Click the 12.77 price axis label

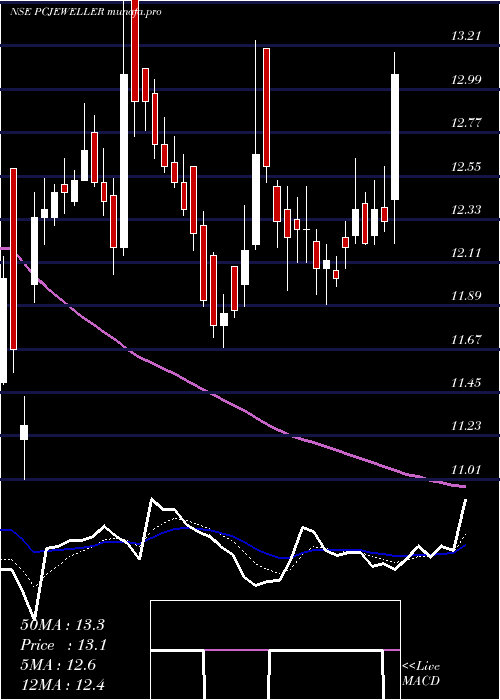pyautogui.click(x=466, y=123)
